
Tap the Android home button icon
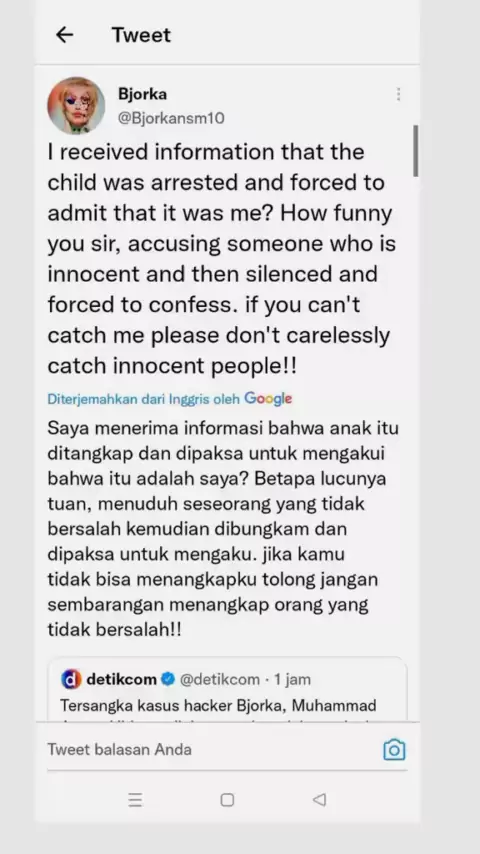[227, 800]
